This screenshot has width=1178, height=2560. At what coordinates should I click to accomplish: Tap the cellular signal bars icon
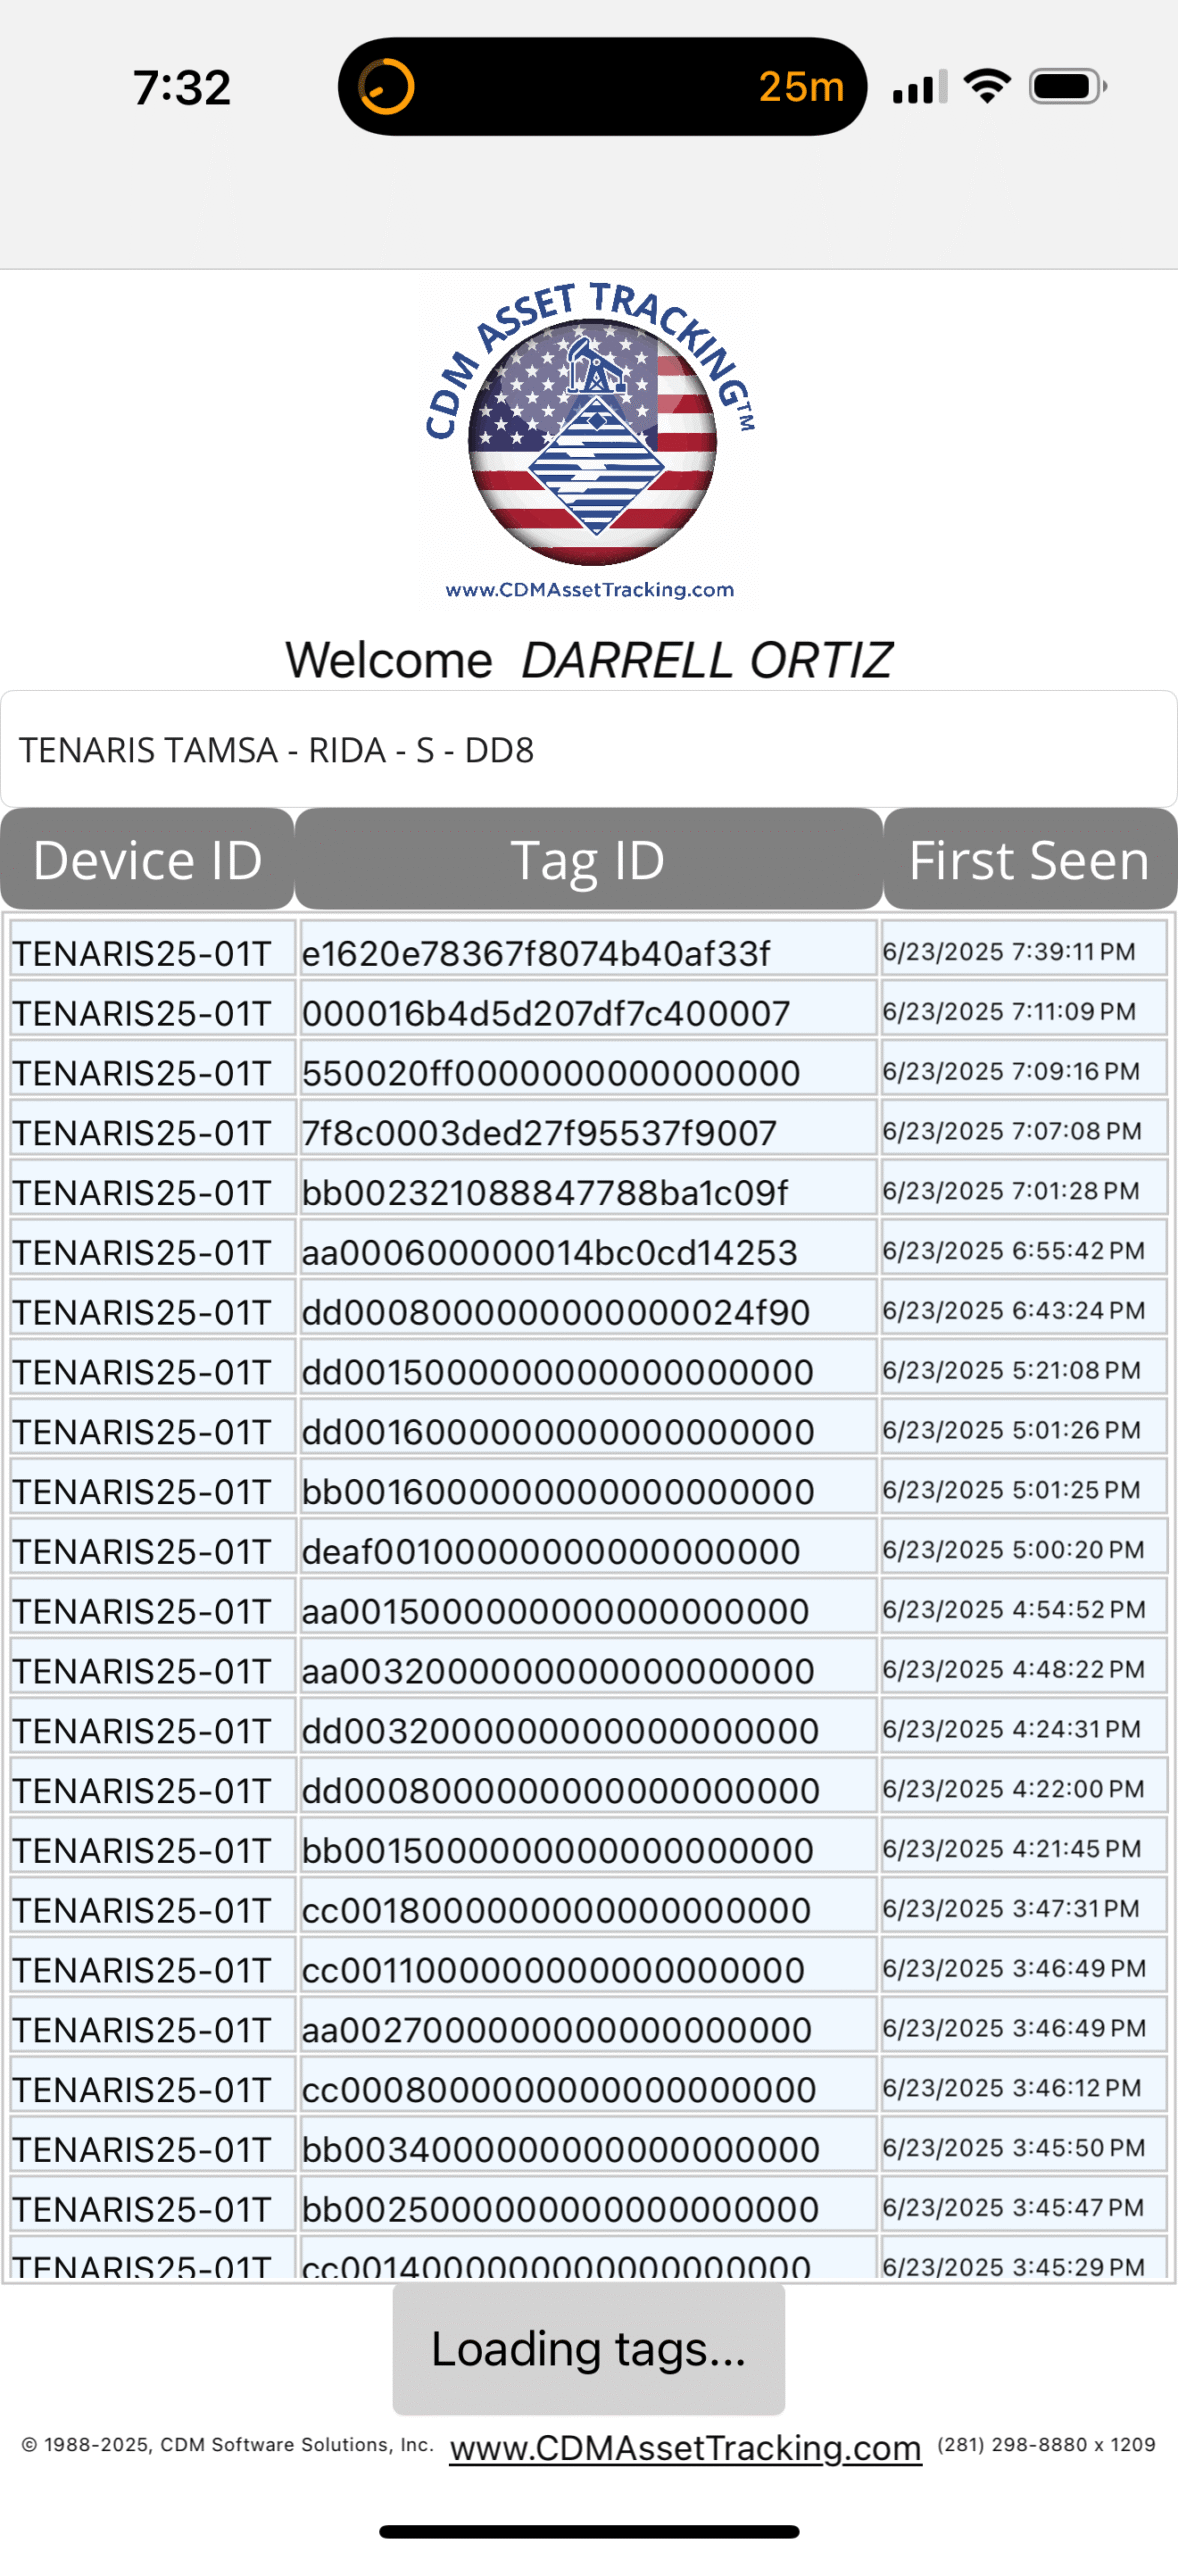919,88
